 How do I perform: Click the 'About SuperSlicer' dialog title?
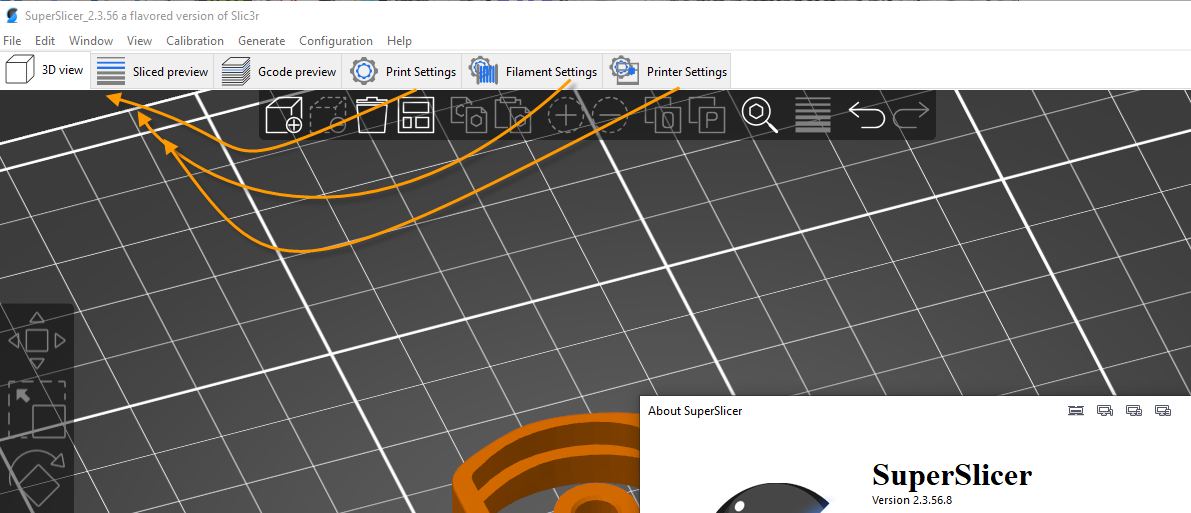[694, 411]
